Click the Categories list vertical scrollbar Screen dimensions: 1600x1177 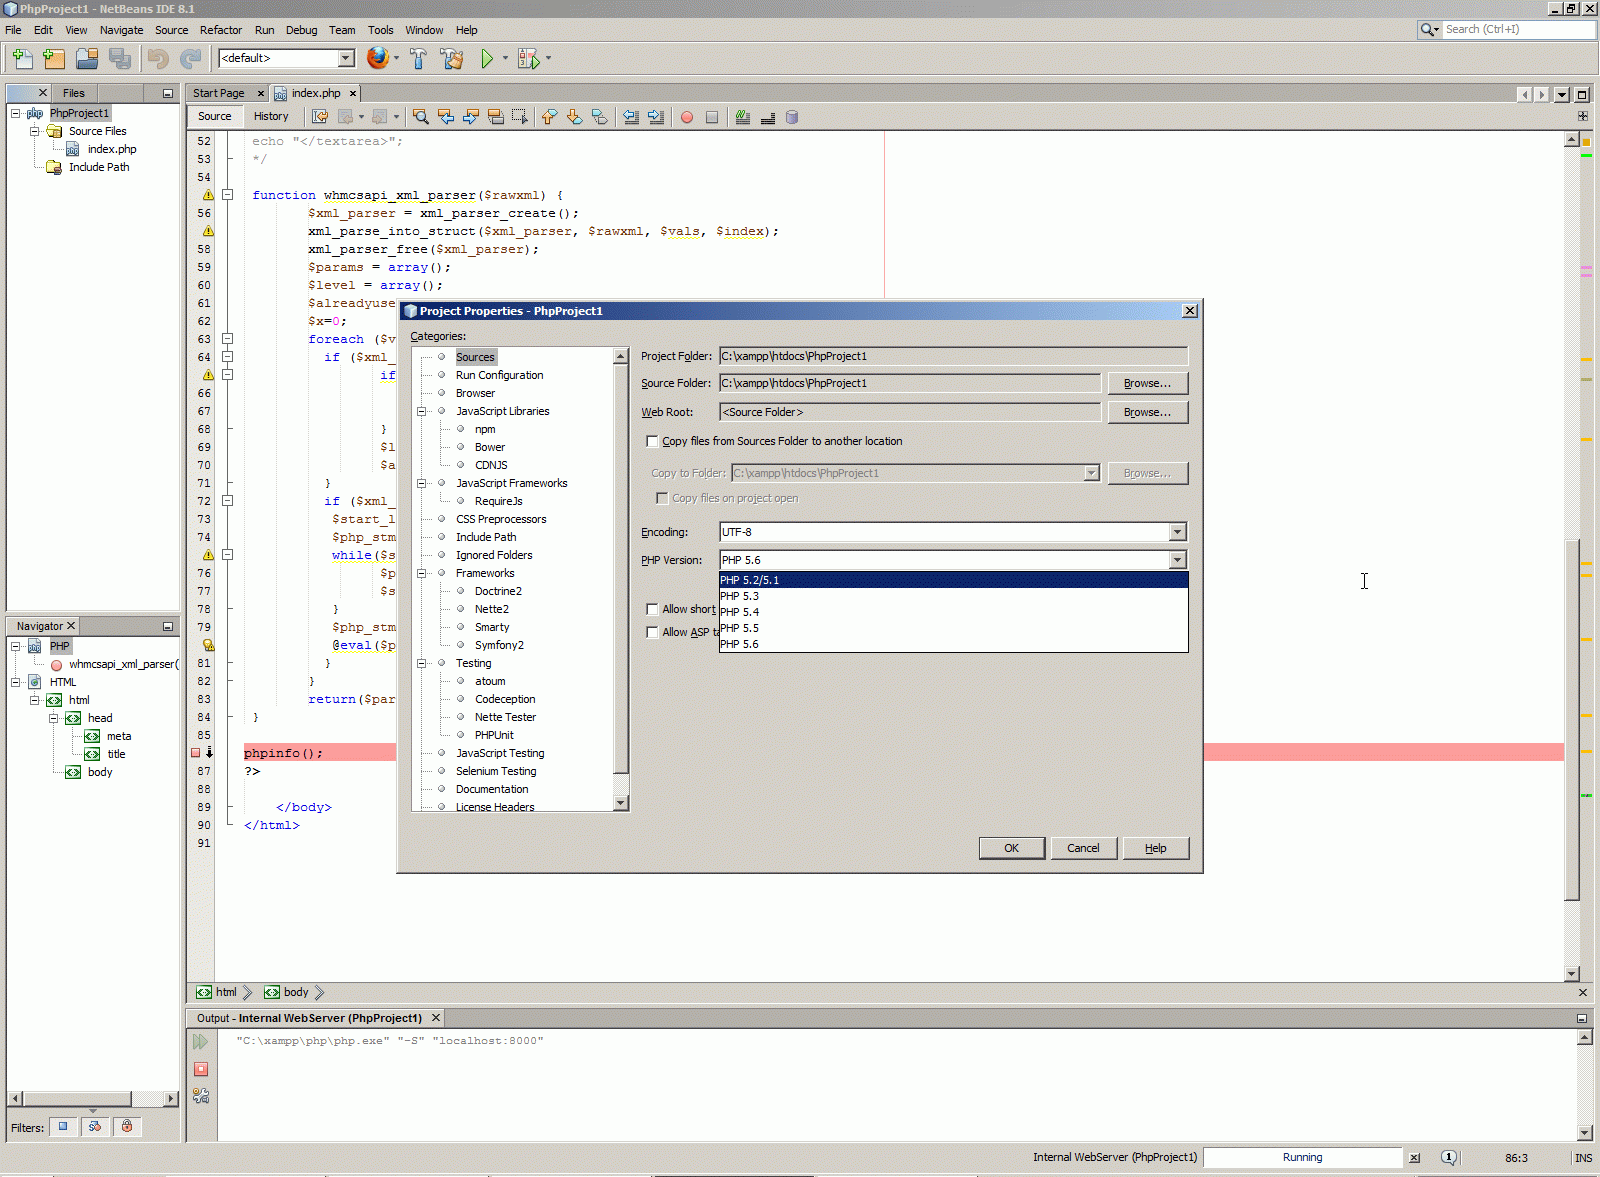coord(621,579)
